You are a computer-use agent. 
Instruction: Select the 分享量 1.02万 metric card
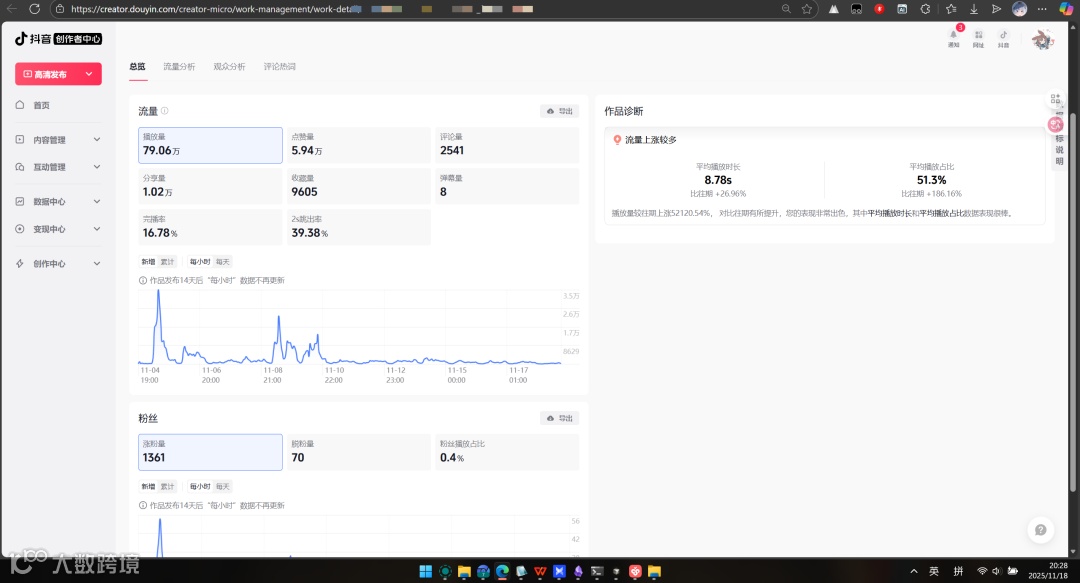(210, 187)
